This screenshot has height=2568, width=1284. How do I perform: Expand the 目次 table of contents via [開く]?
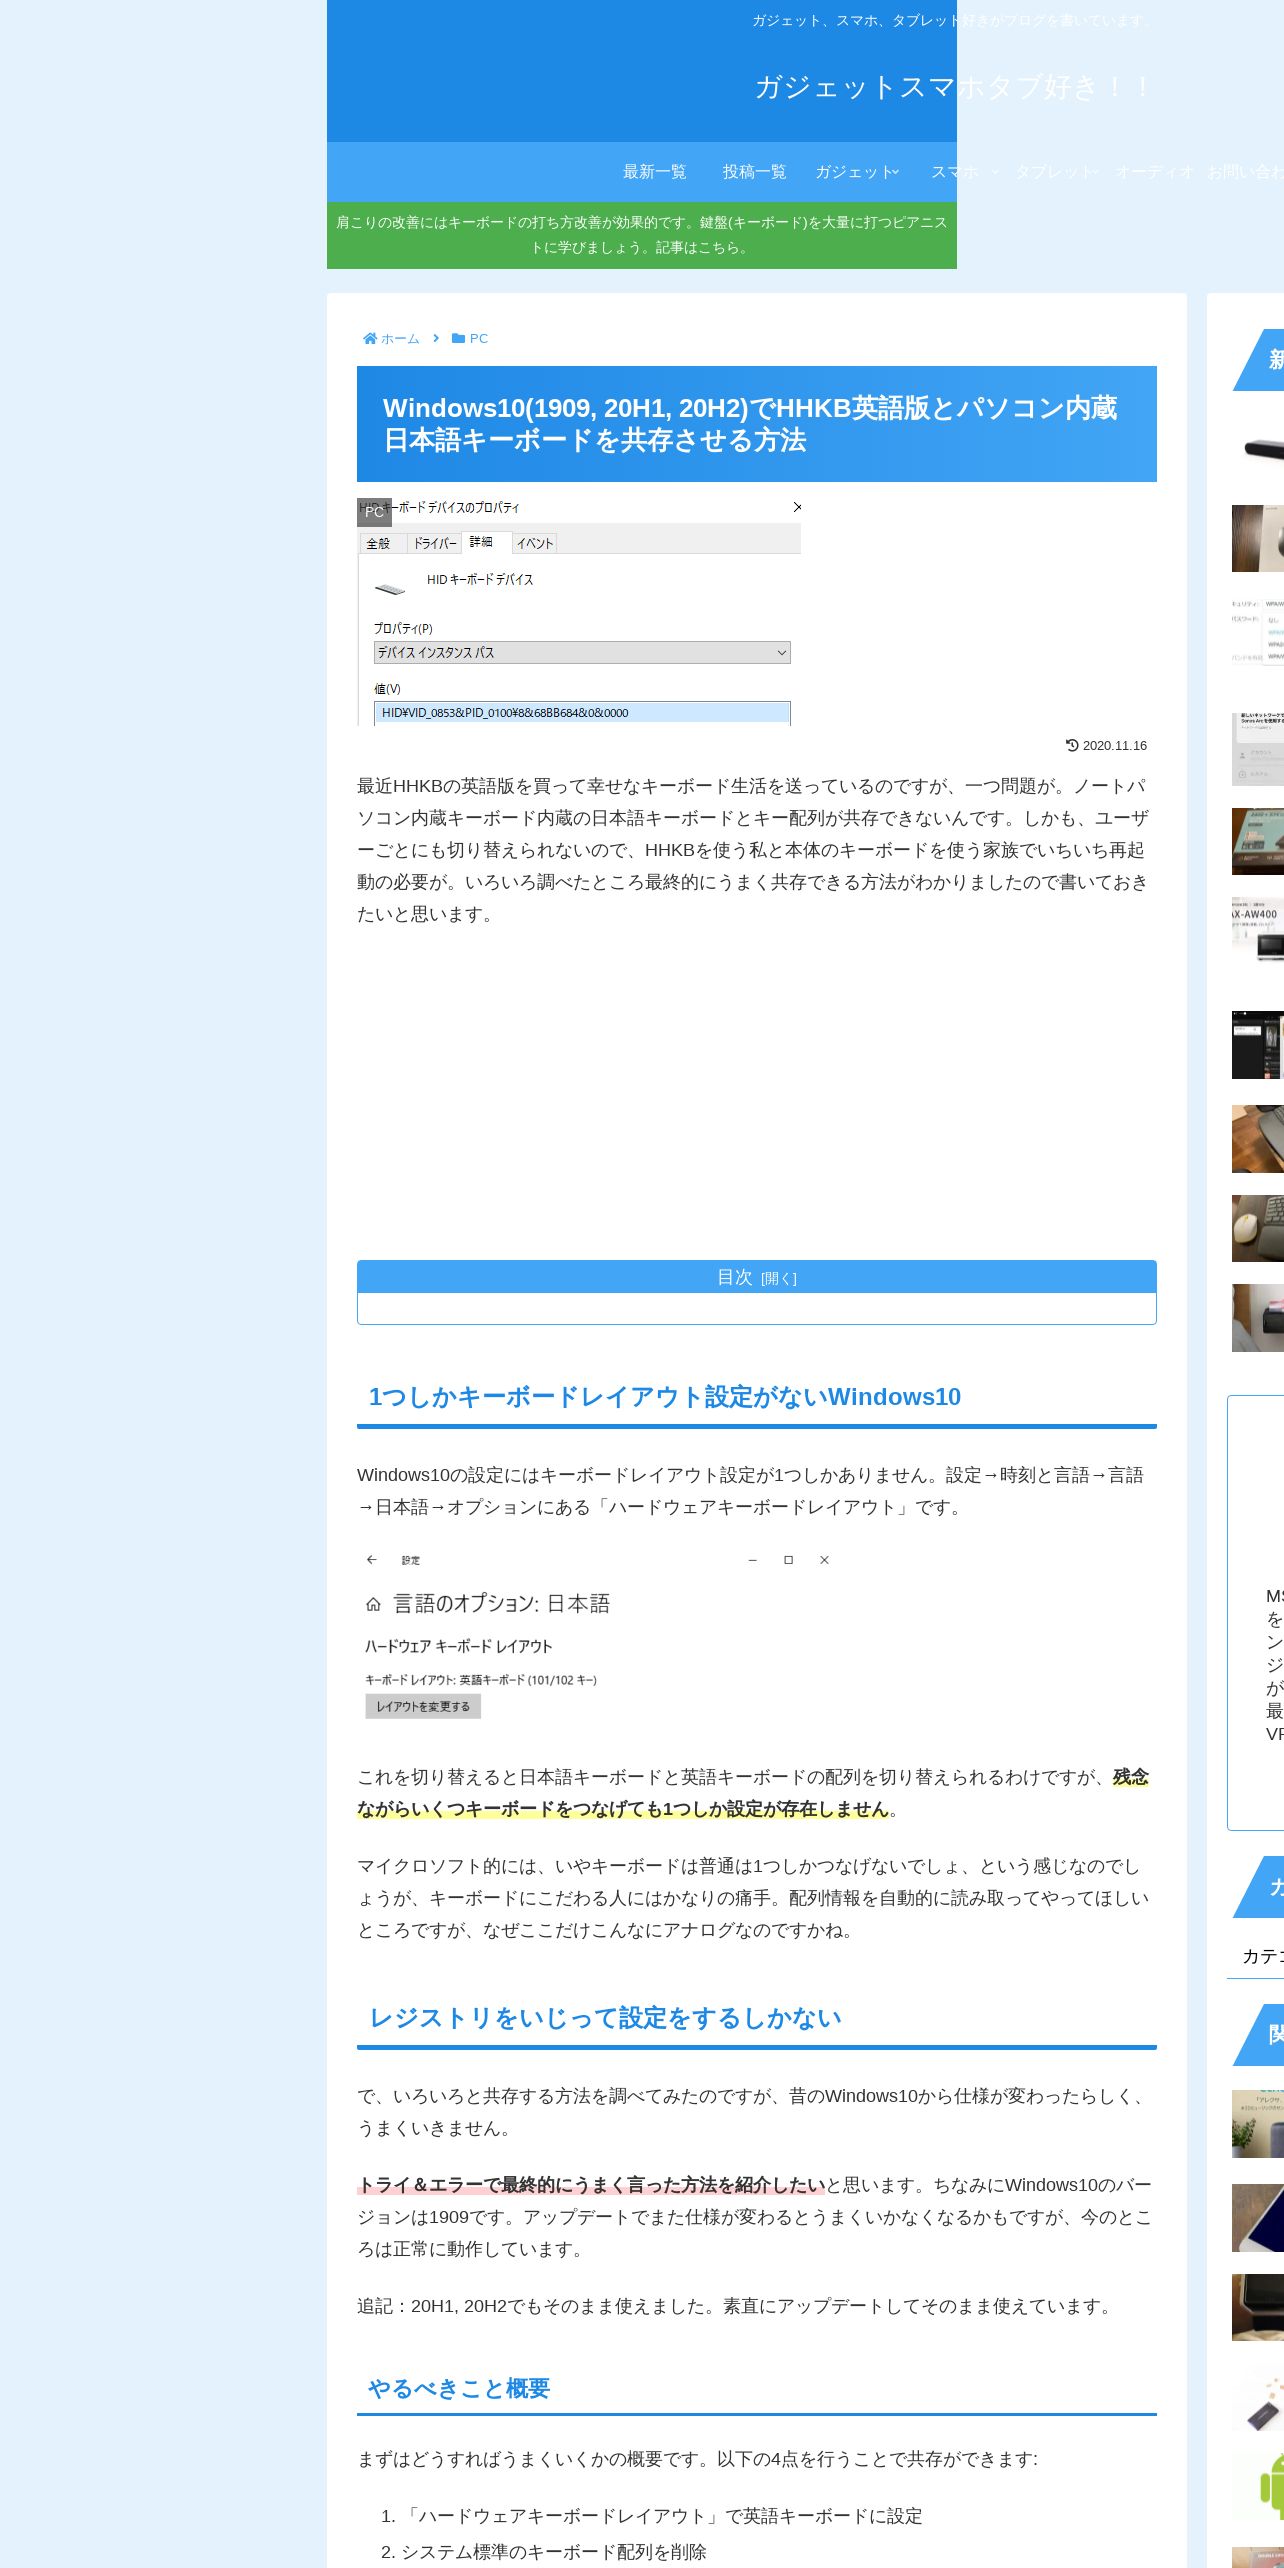click(x=779, y=1278)
